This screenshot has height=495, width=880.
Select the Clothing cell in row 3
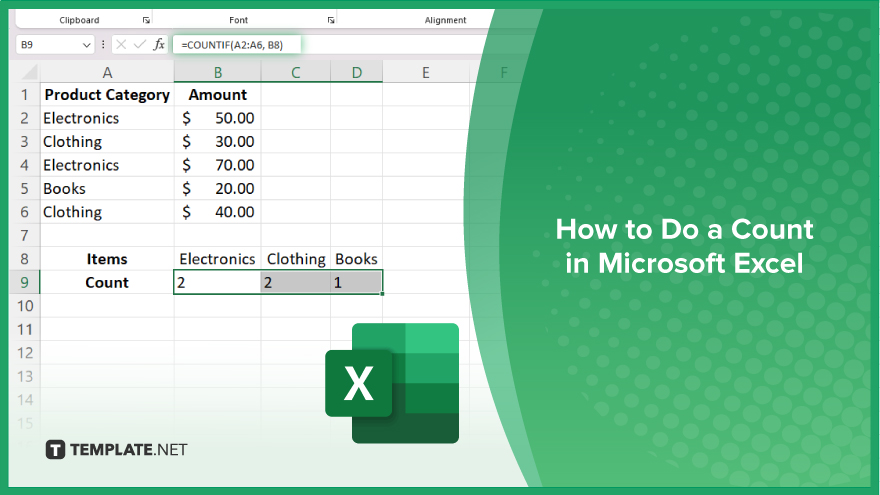pyautogui.click(x=107, y=141)
